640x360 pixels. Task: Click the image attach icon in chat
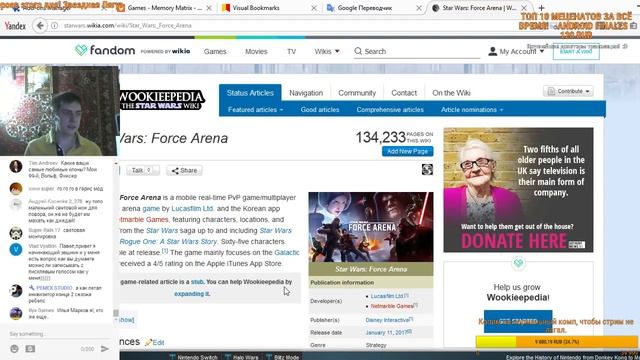tap(30, 349)
